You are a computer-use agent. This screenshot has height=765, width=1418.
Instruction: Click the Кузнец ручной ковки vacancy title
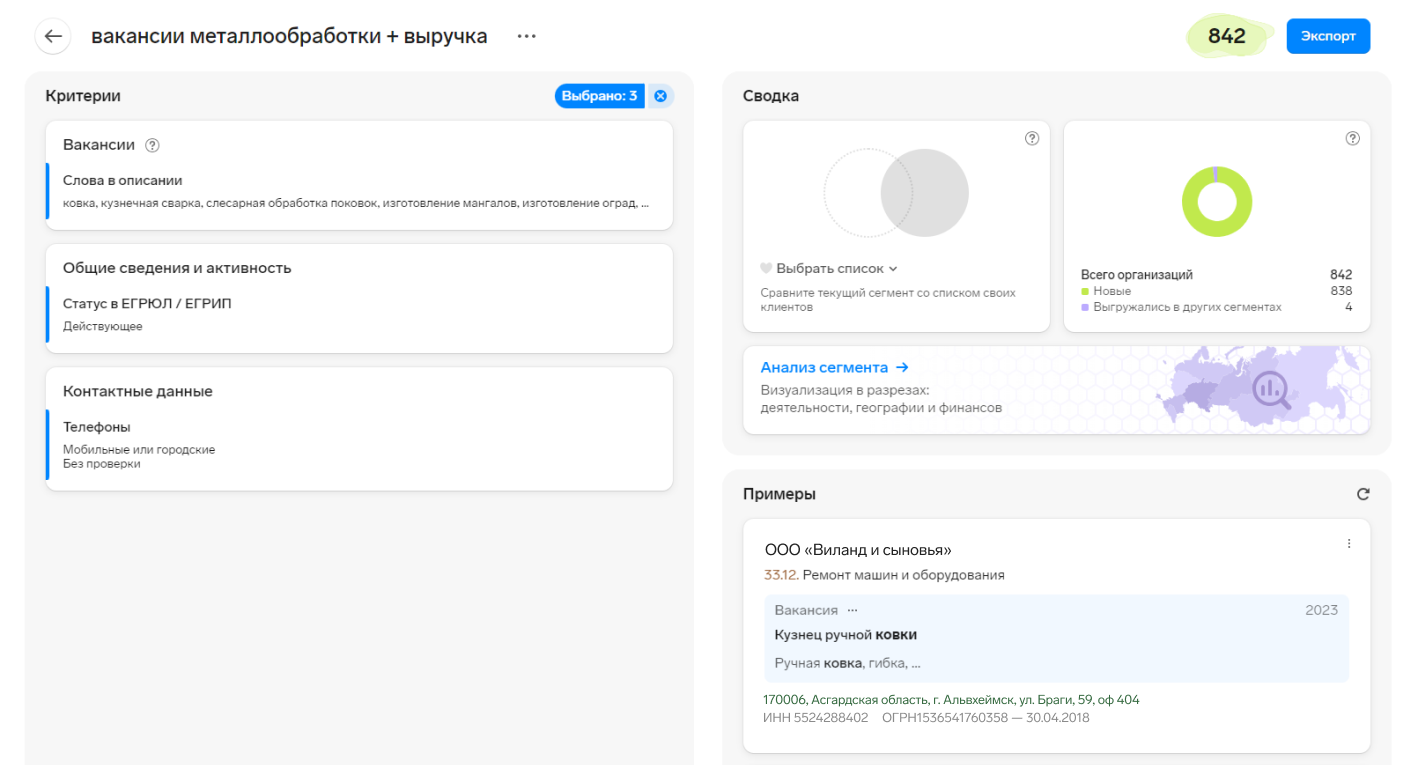[846, 635]
